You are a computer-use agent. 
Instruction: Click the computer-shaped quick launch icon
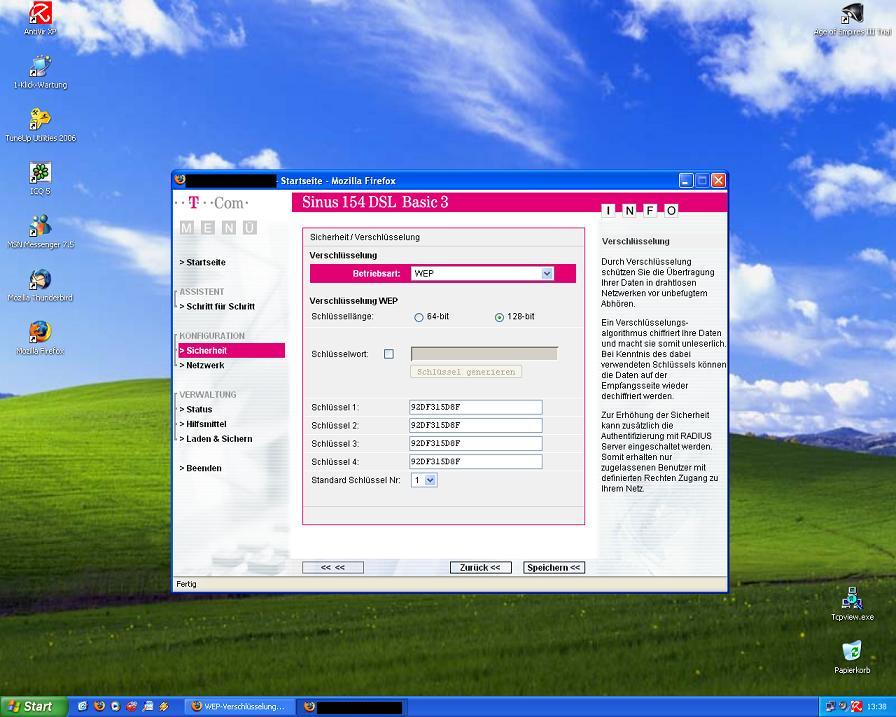click(x=148, y=706)
